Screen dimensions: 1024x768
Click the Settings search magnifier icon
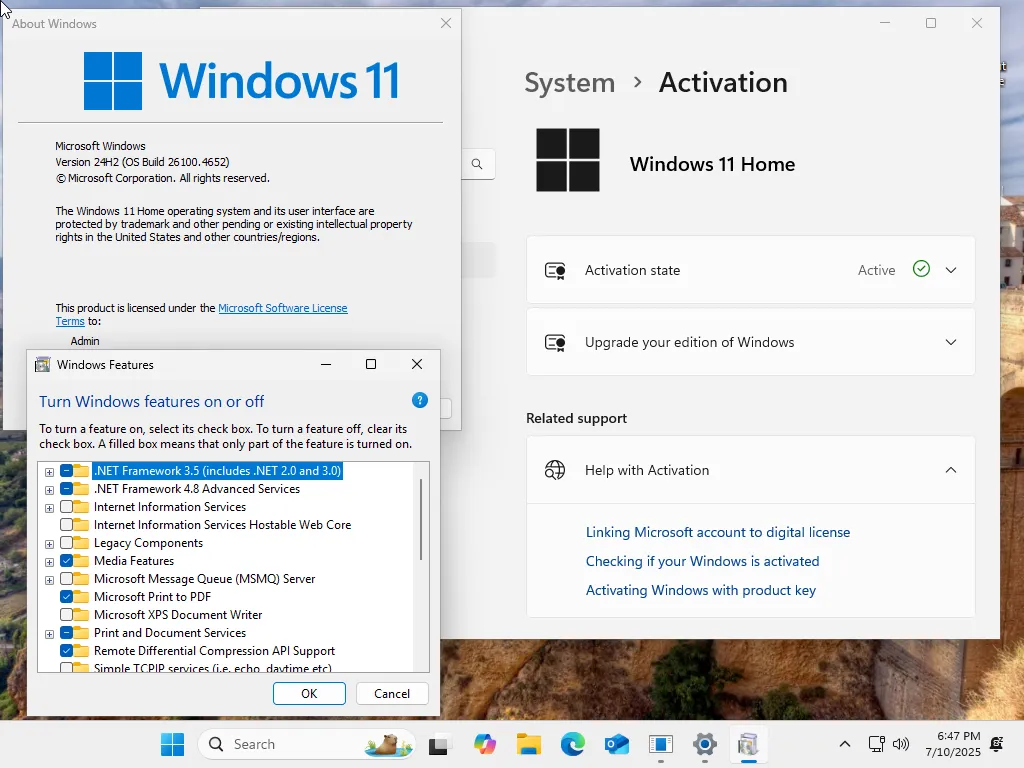click(477, 164)
